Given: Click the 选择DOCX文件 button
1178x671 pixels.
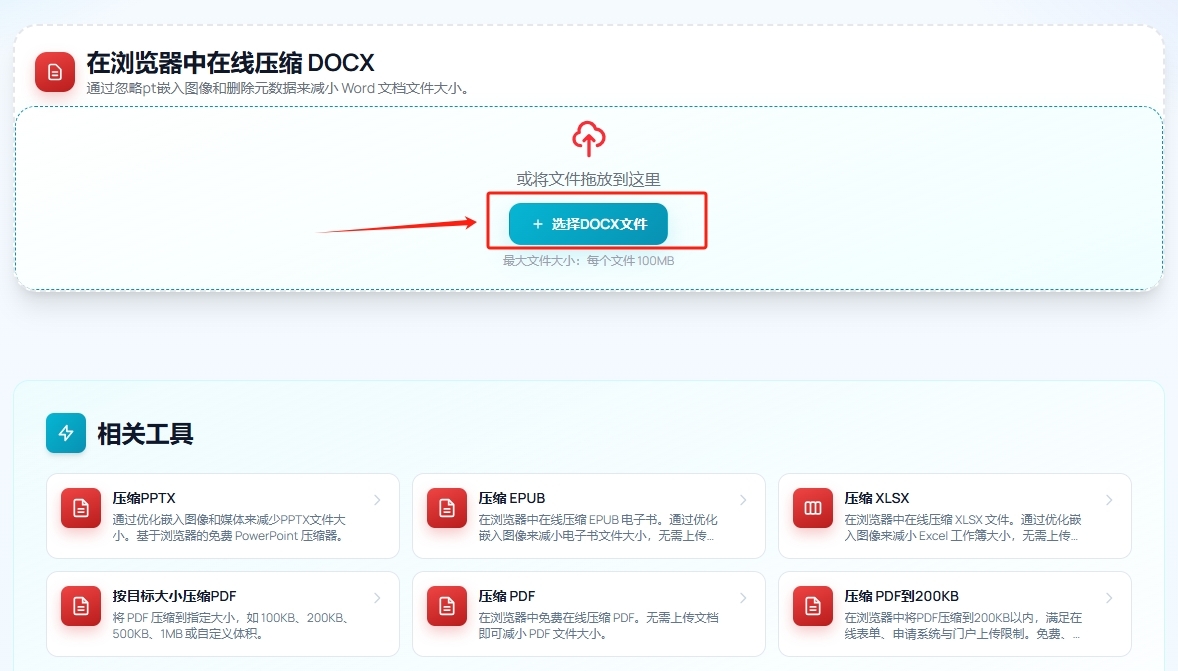Looking at the screenshot, I should [588, 224].
